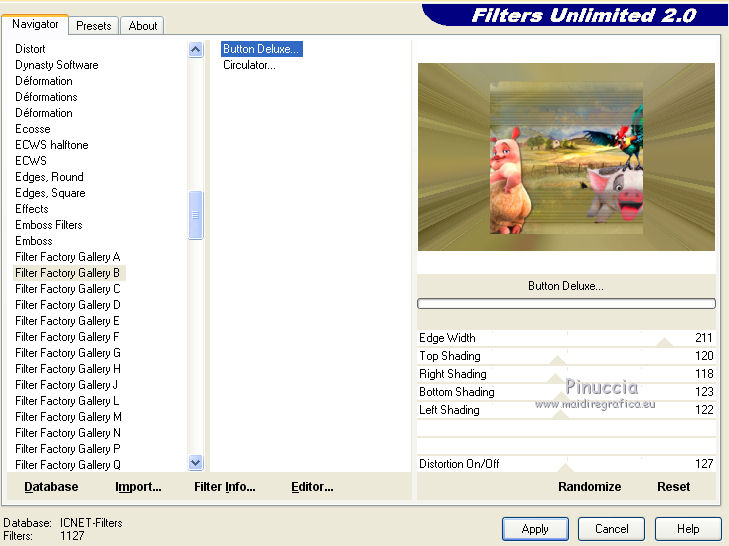729x546 pixels.
Task: Select Filter Factory Gallery D
Action: (68, 305)
